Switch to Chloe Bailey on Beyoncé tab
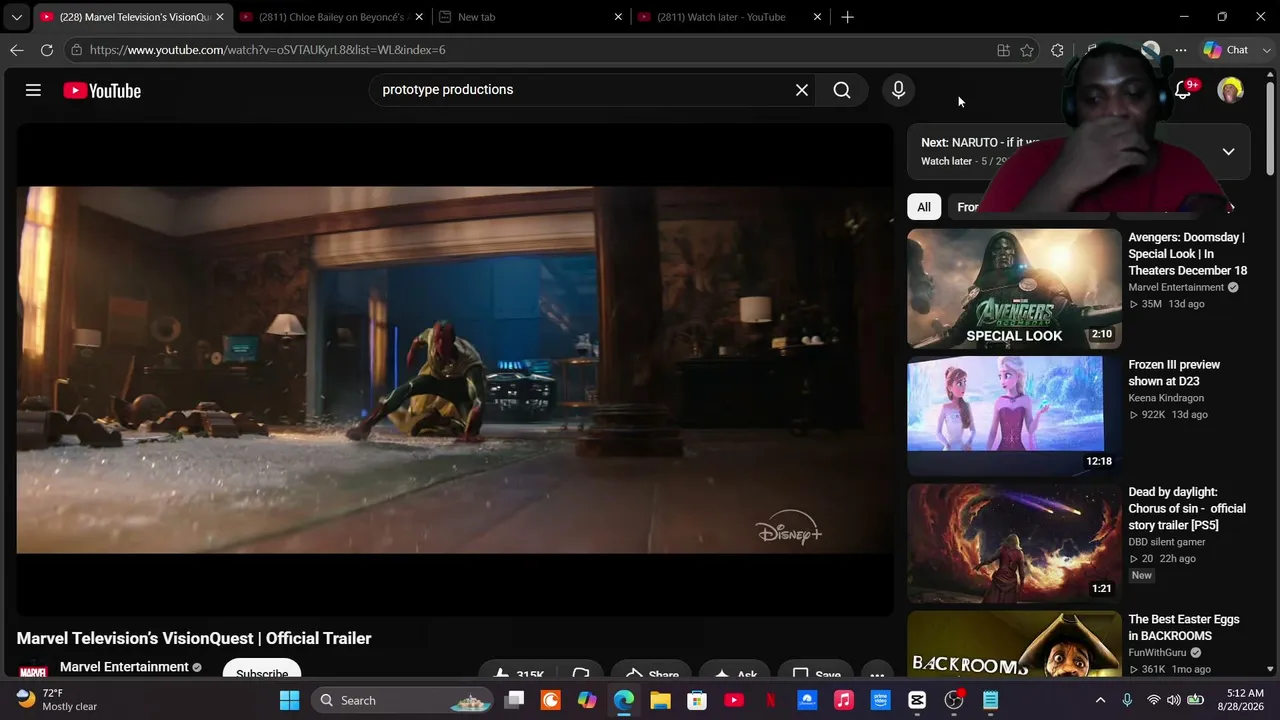 (331, 17)
